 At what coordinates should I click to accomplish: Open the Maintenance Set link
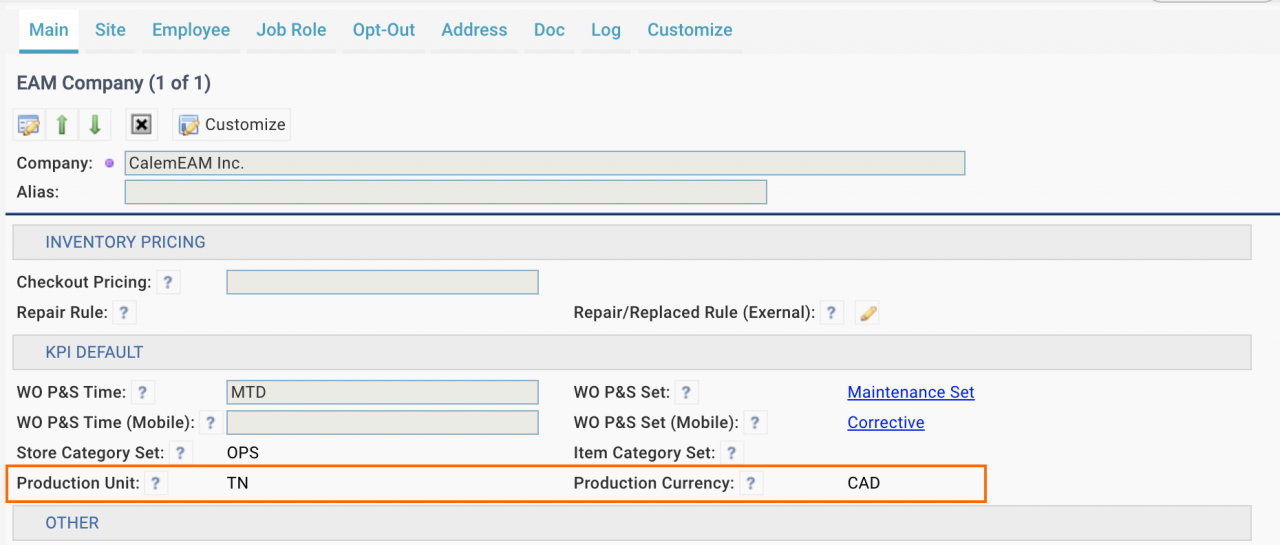(911, 393)
